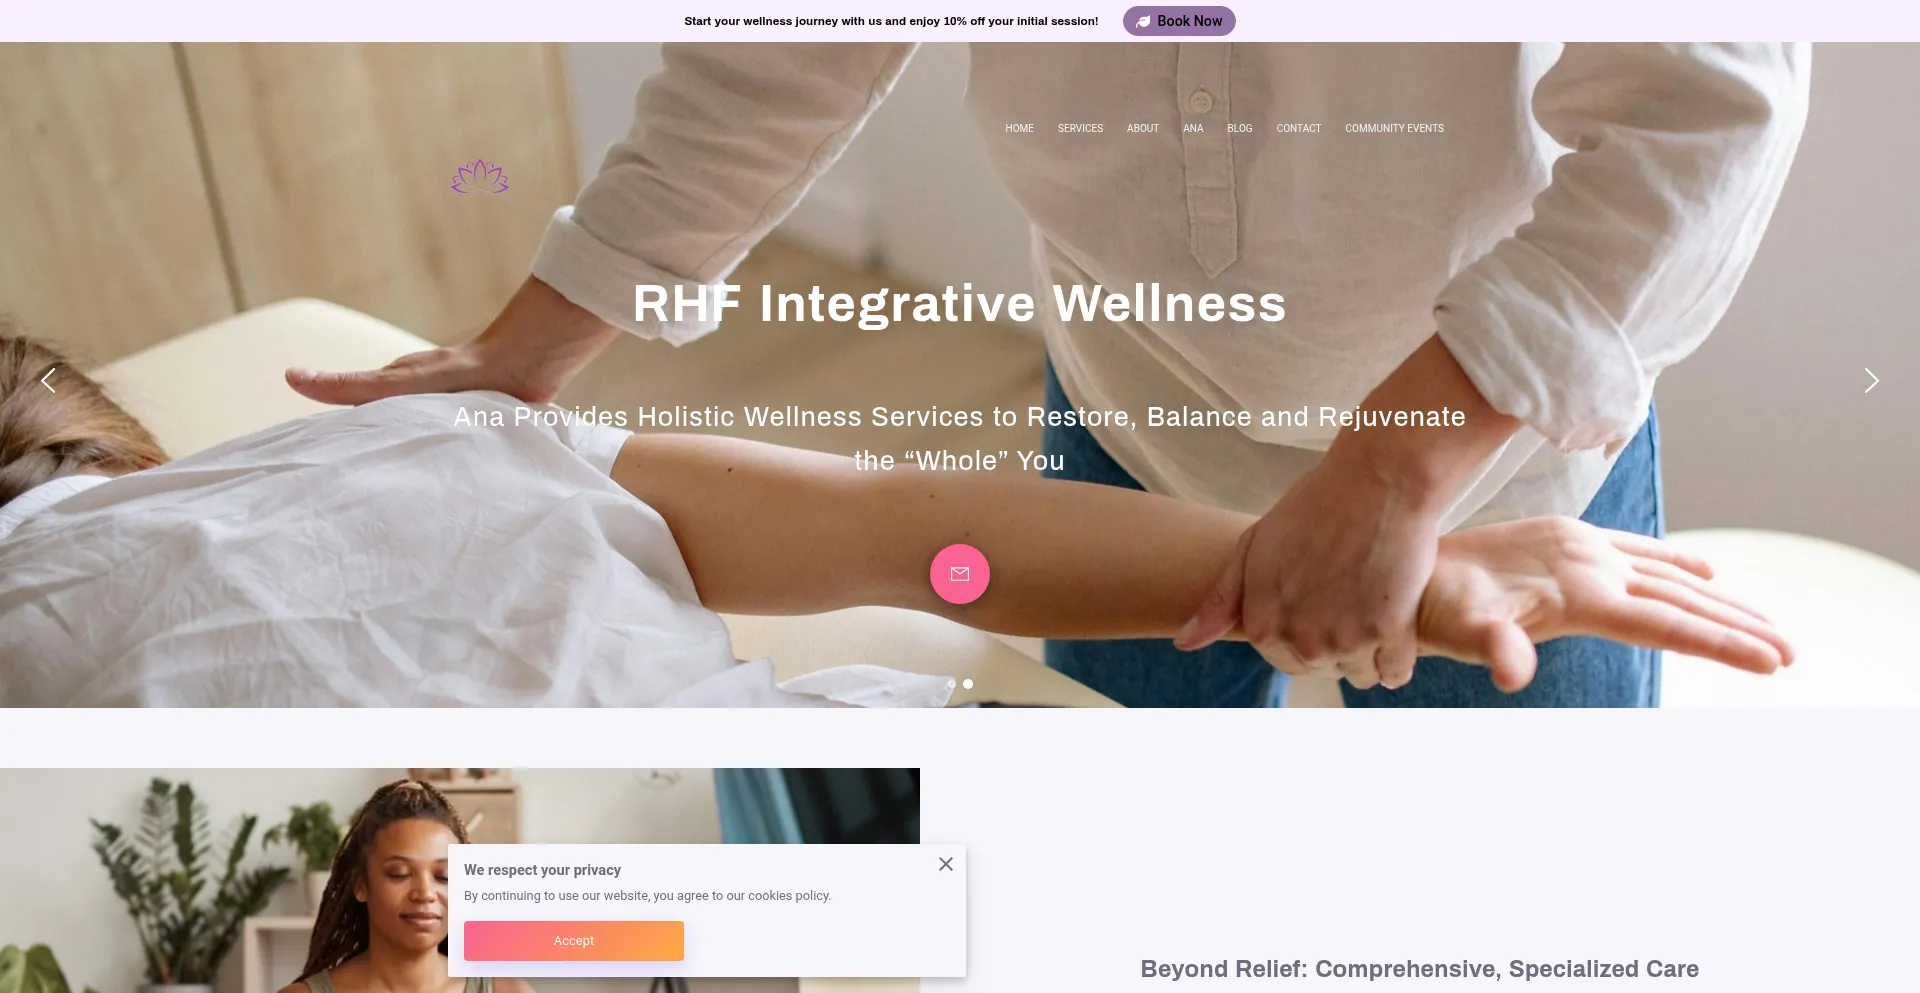
Task: Select the second carousel slide dot
Action: pos(968,684)
